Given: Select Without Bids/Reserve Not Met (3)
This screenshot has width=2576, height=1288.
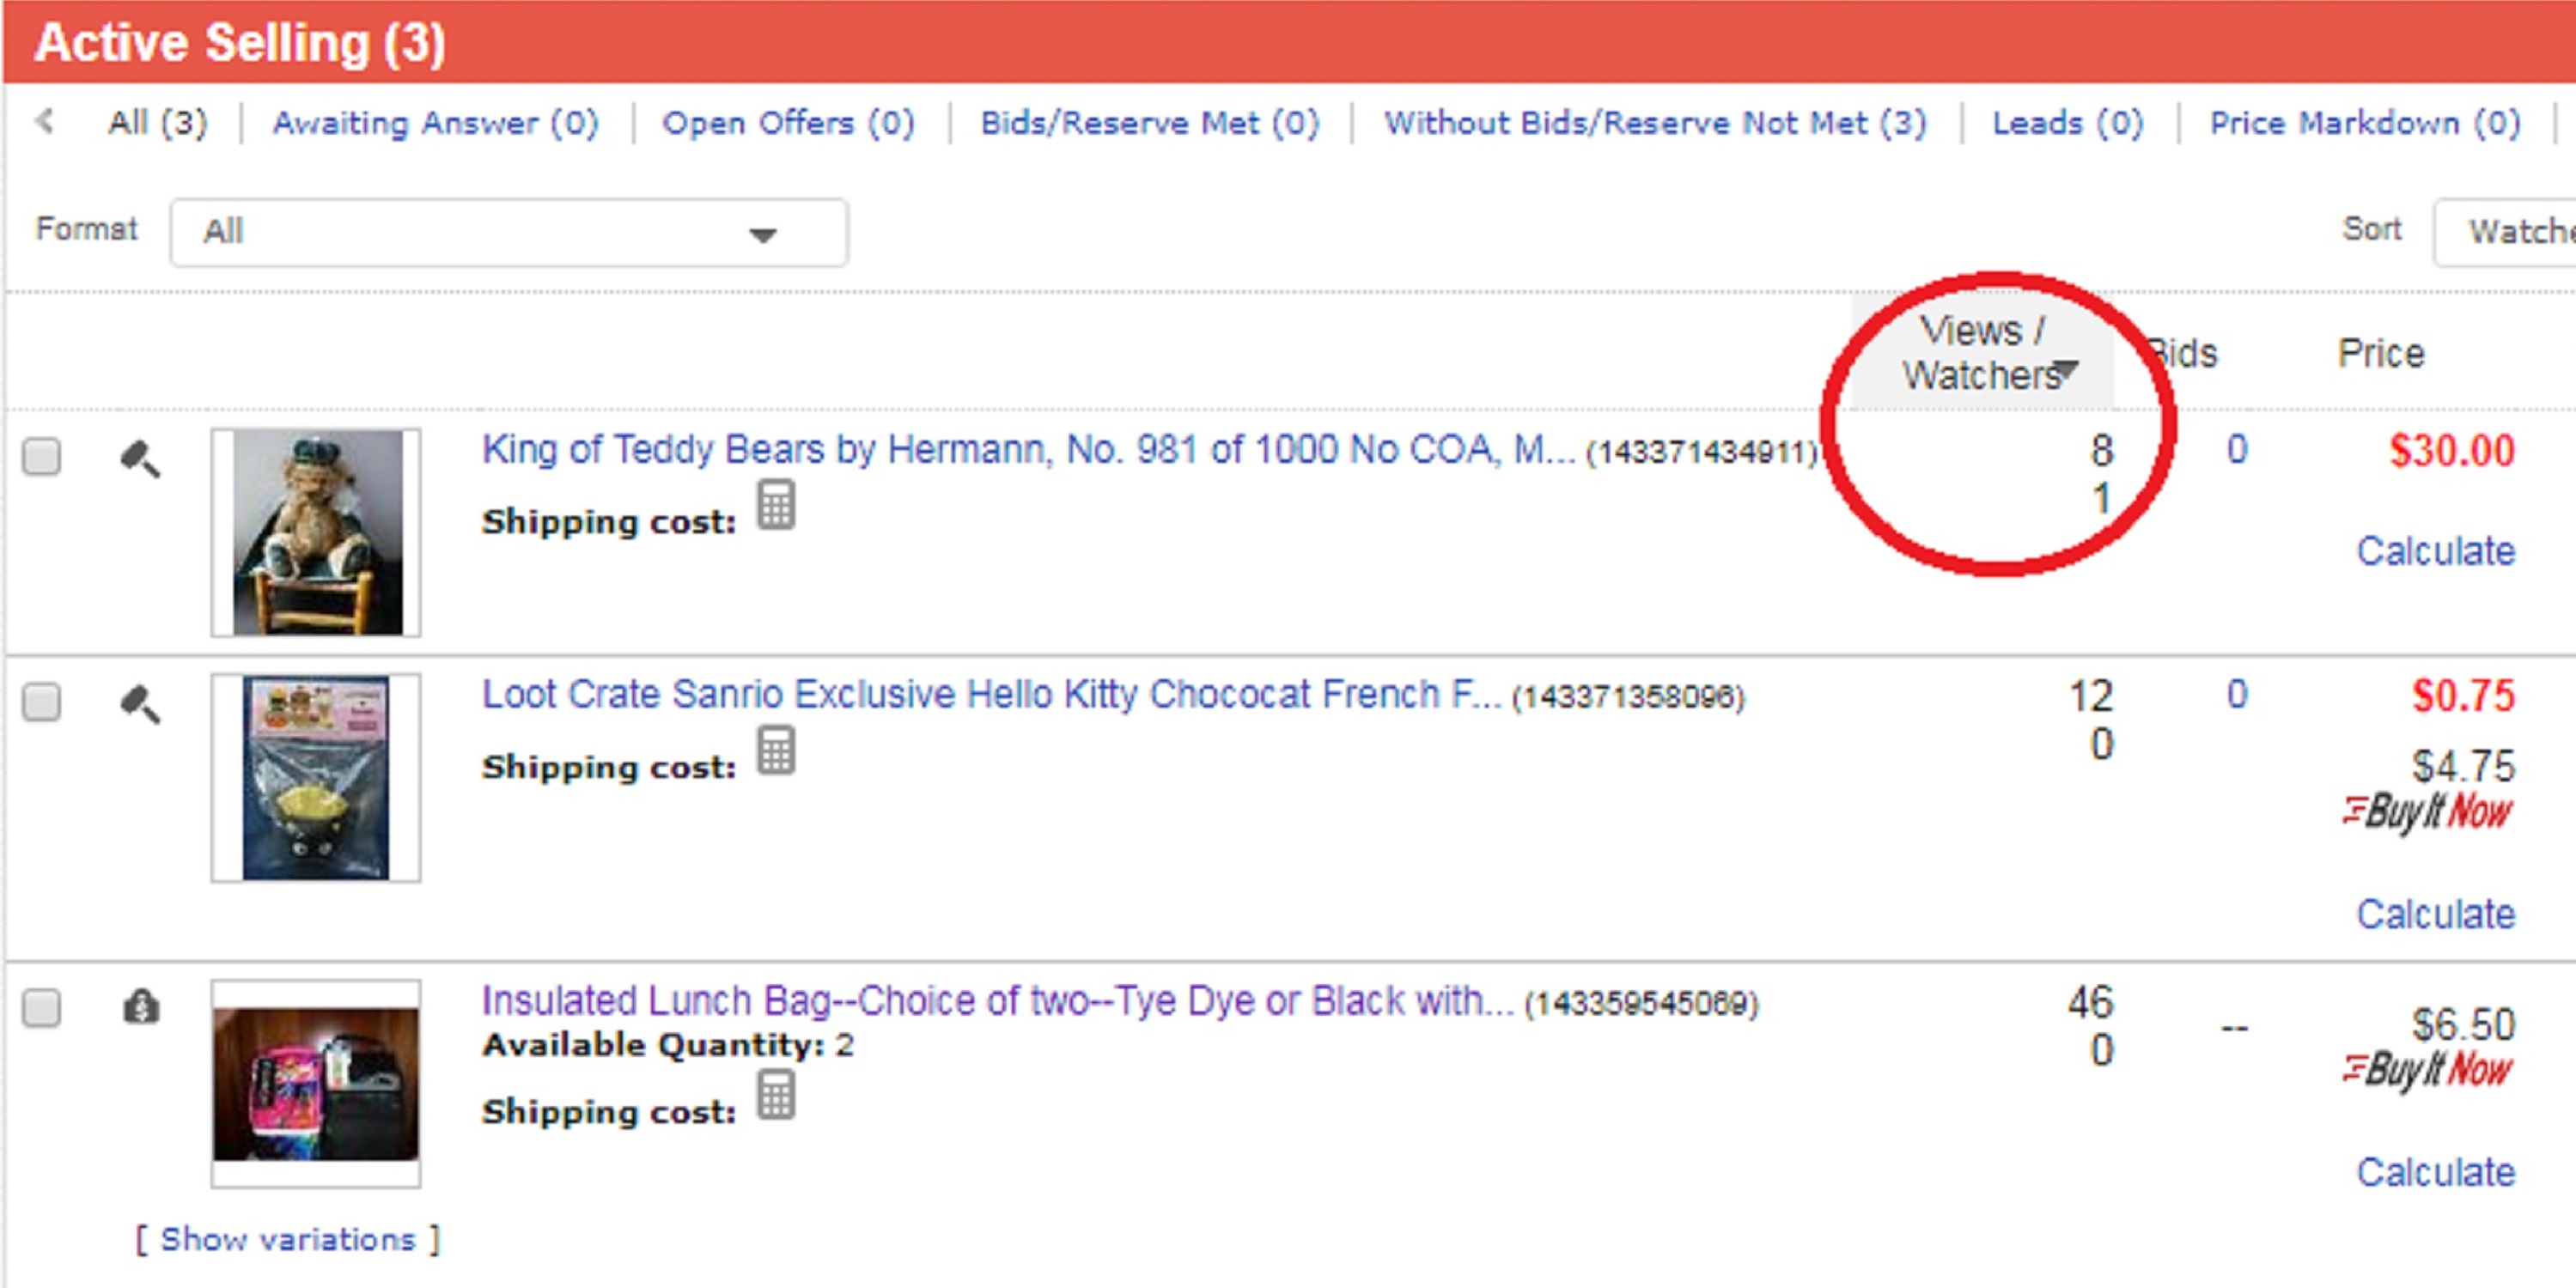Looking at the screenshot, I should pyautogui.click(x=1656, y=123).
